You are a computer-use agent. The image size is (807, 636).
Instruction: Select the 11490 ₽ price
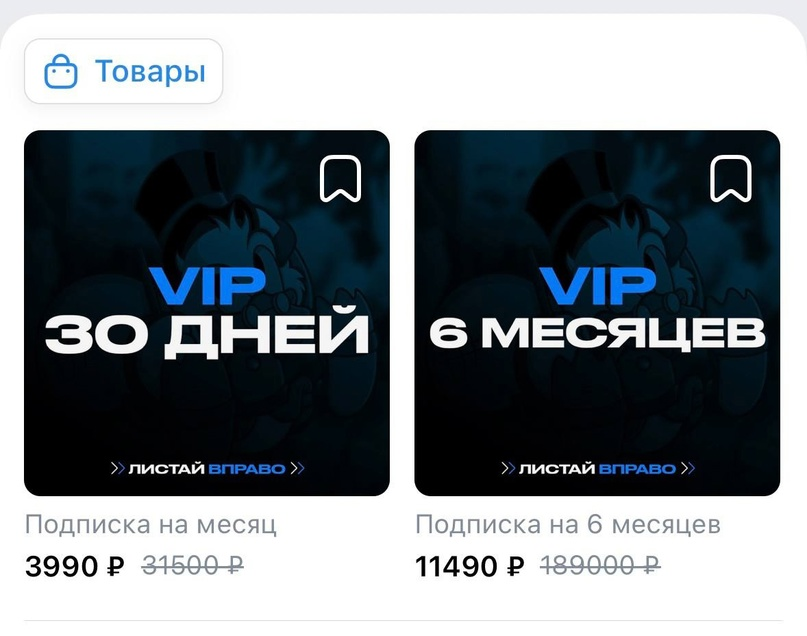click(x=469, y=567)
